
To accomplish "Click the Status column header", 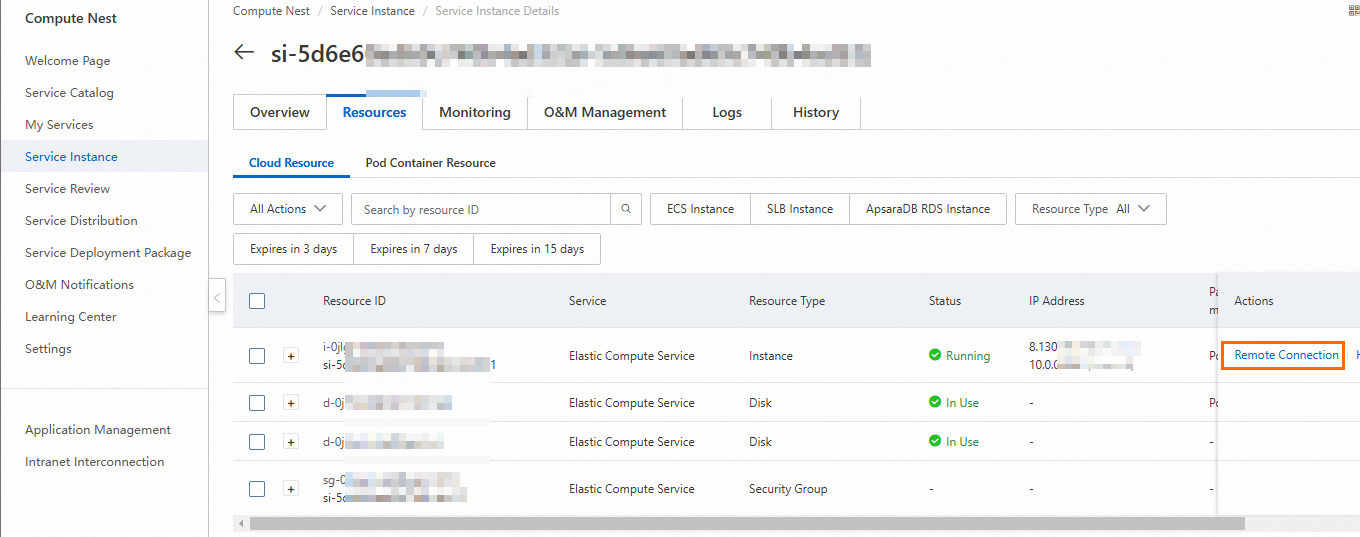I will [x=945, y=300].
